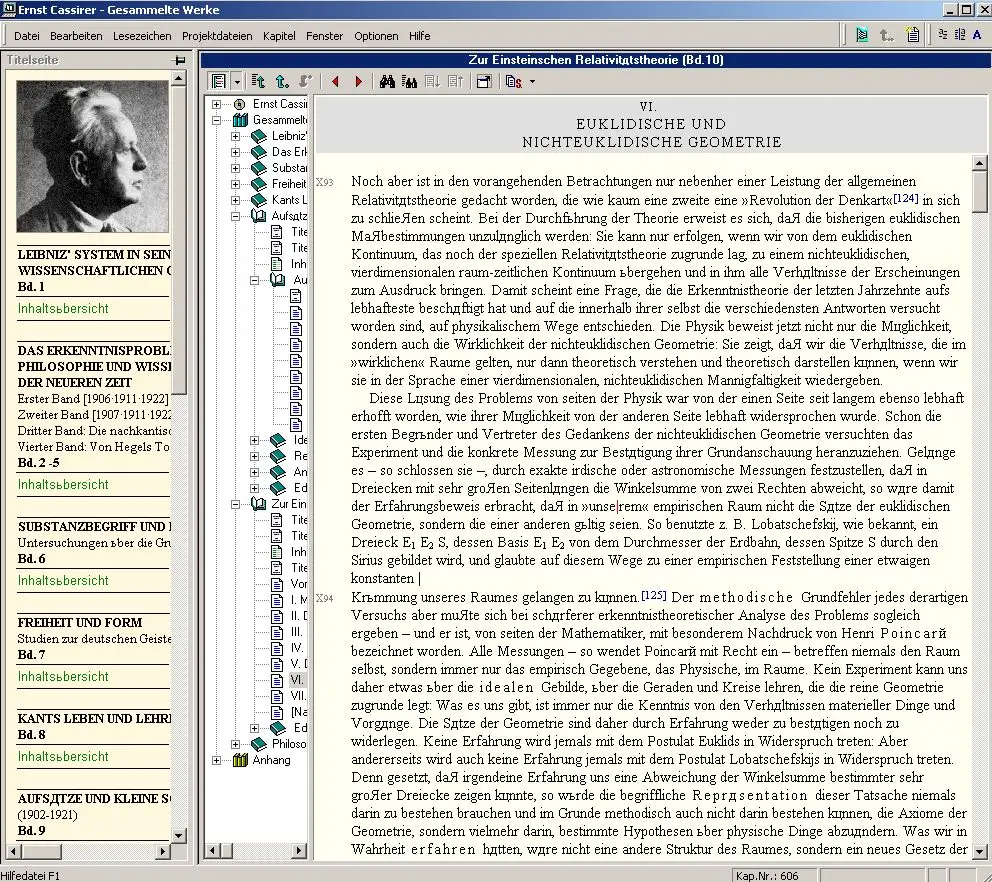Select chapter IV. in the tree
The height and width of the screenshot is (882, 992).
297,648
